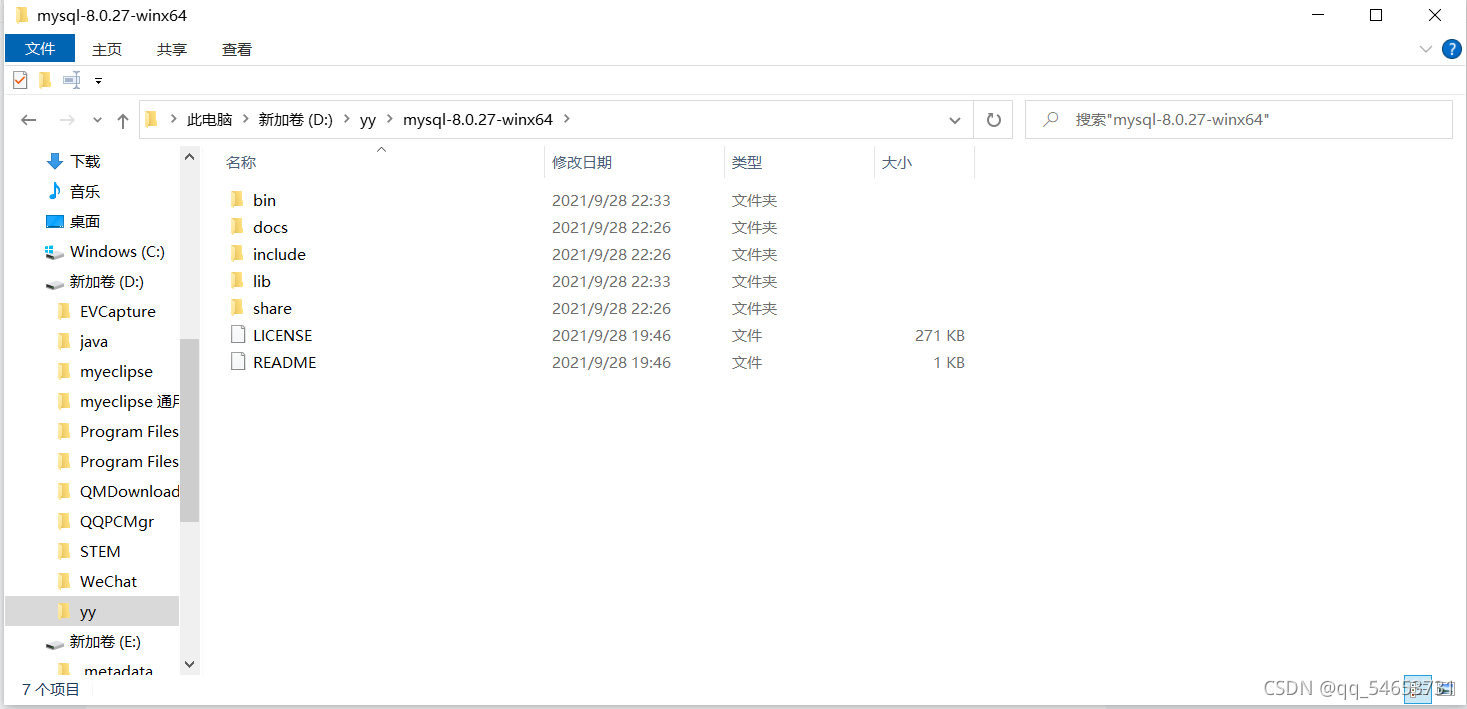Expand chevron after 此电脑 in breadcrumb
Viewport: 1467px width, 709px height.
click(245, 119)
